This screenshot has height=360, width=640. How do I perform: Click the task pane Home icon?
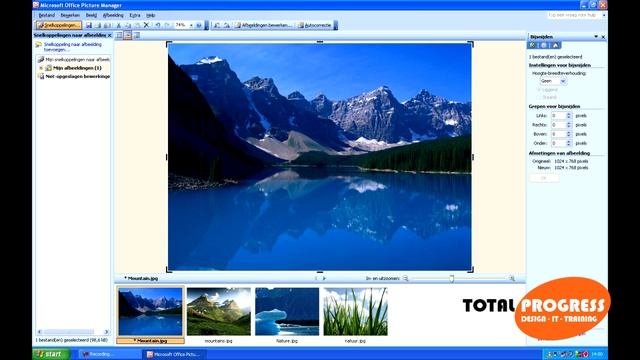pyautogui.click(x=555, y=45)
